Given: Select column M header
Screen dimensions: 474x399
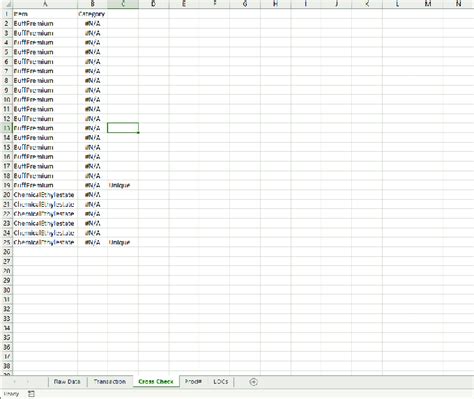Looking at the screenshot, I should point(428,4).
